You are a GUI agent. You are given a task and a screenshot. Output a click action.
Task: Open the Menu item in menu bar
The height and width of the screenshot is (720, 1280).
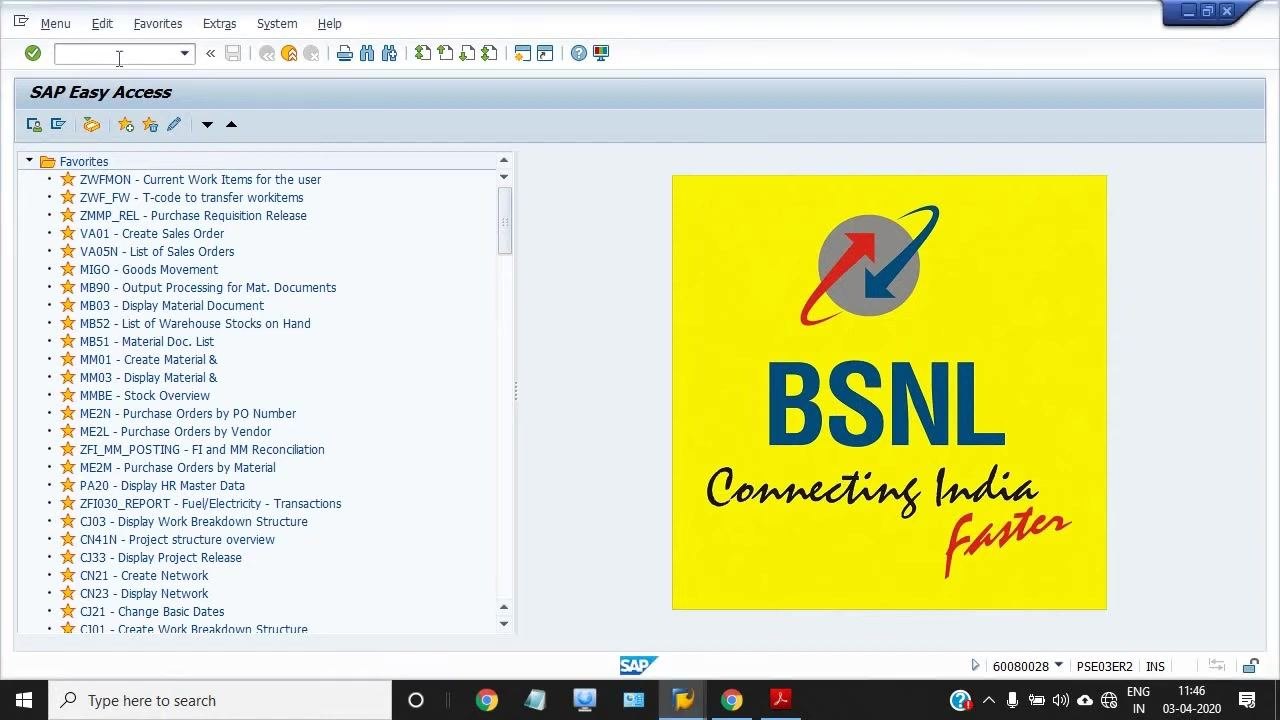pyautogui.click(x=55, y=23)
